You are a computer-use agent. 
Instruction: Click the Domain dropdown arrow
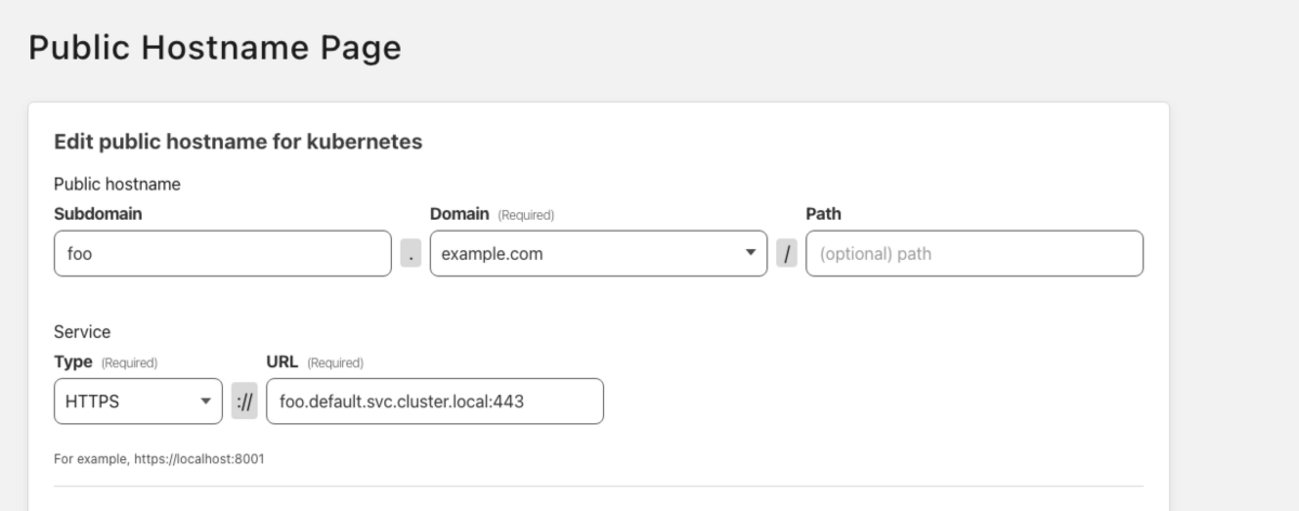(750, 254)
